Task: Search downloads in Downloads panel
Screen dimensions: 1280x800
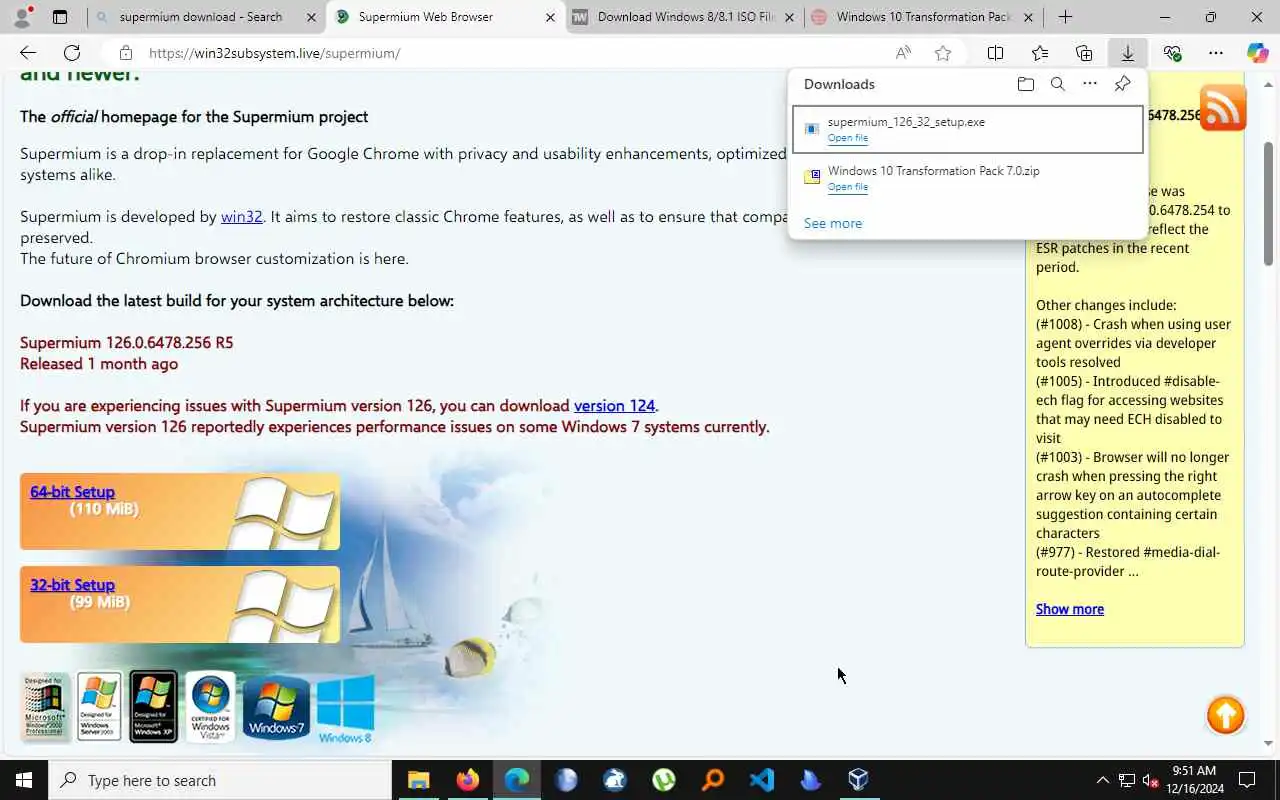Action: point(1057,84)
